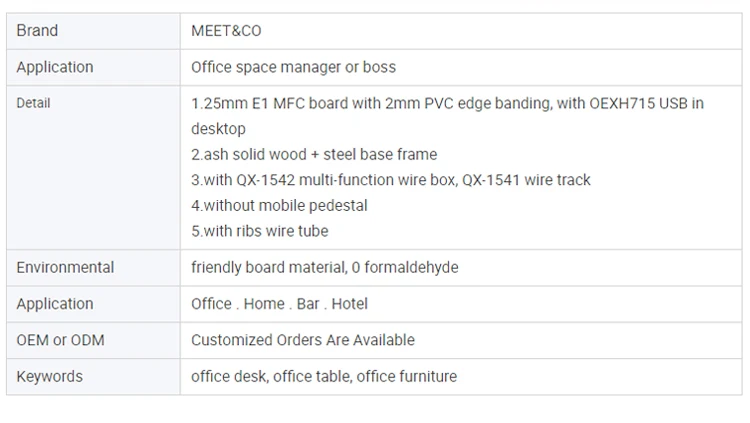750x423 pixels.
Task: Click the Brand label cell
Action: point(93,31)
